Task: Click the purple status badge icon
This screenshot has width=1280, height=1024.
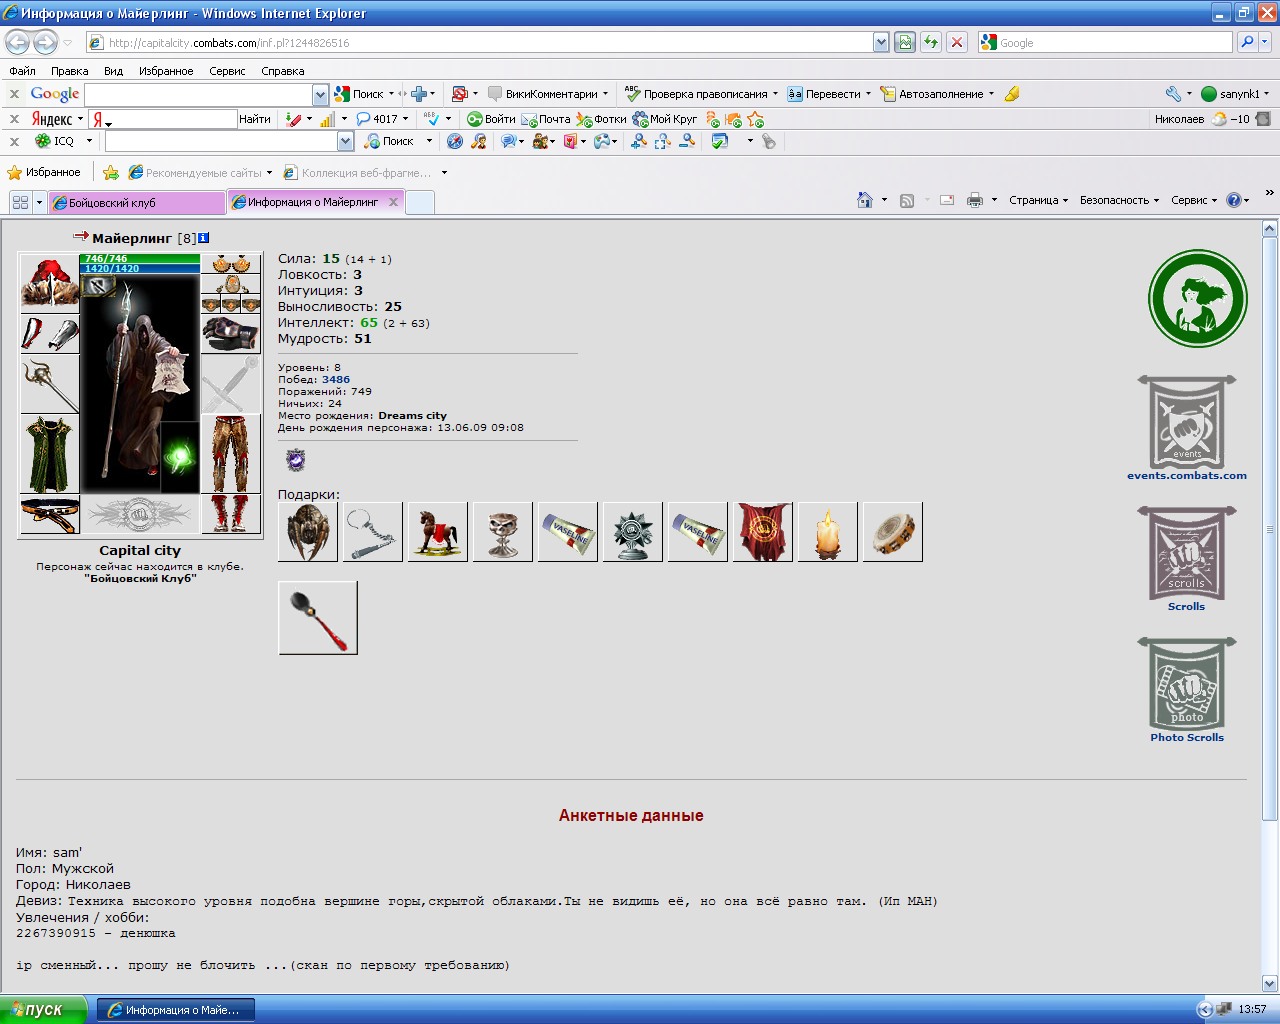Action: click(295, 459)
